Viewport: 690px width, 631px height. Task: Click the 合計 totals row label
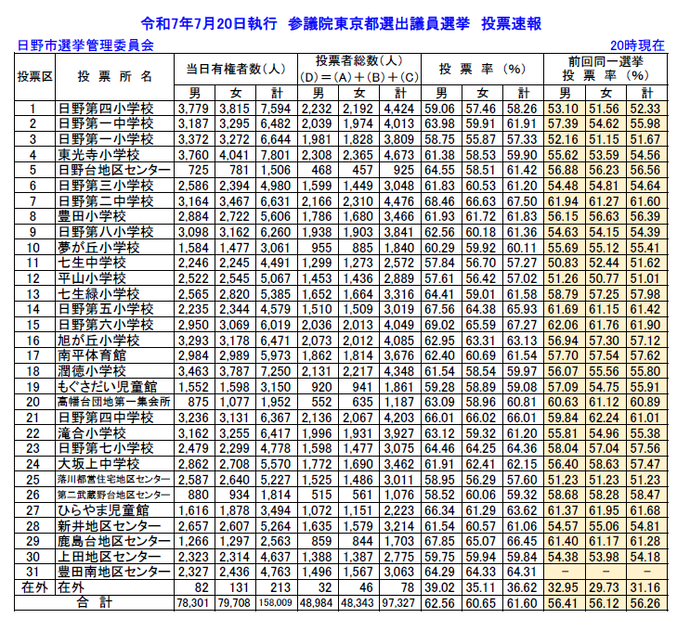tap(94, 603)
